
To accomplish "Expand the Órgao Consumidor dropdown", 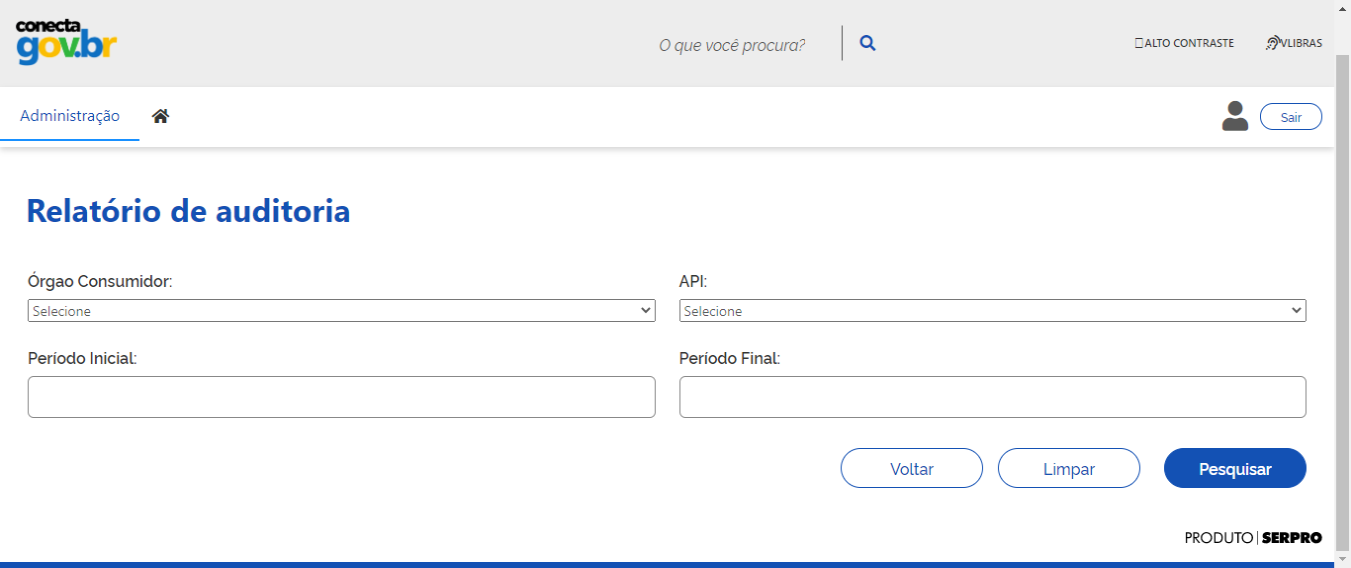I will [x=341, y=311].
